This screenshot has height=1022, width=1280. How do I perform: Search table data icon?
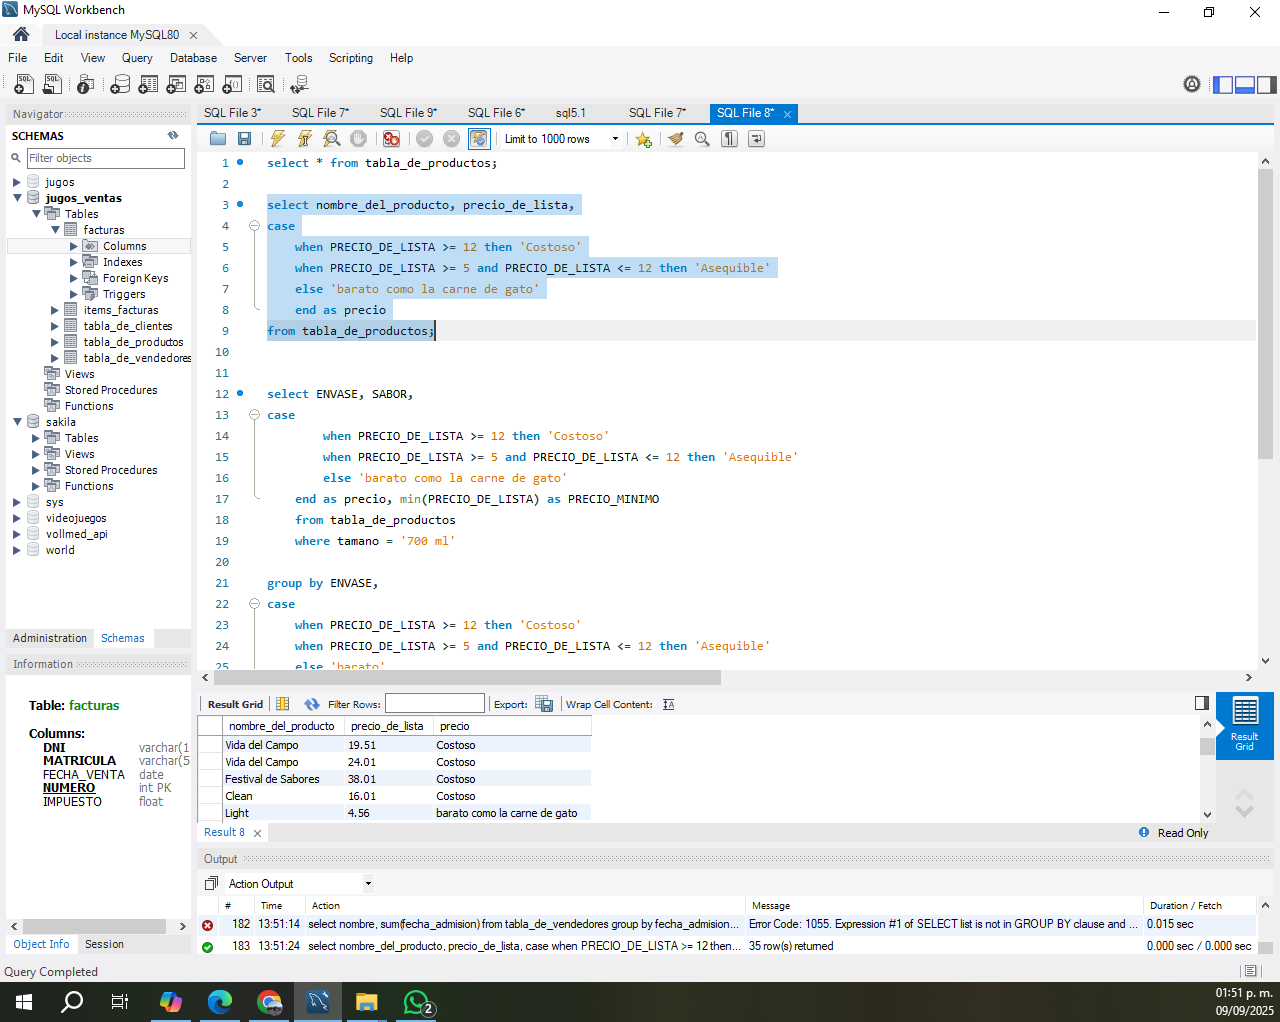point(265,85)
